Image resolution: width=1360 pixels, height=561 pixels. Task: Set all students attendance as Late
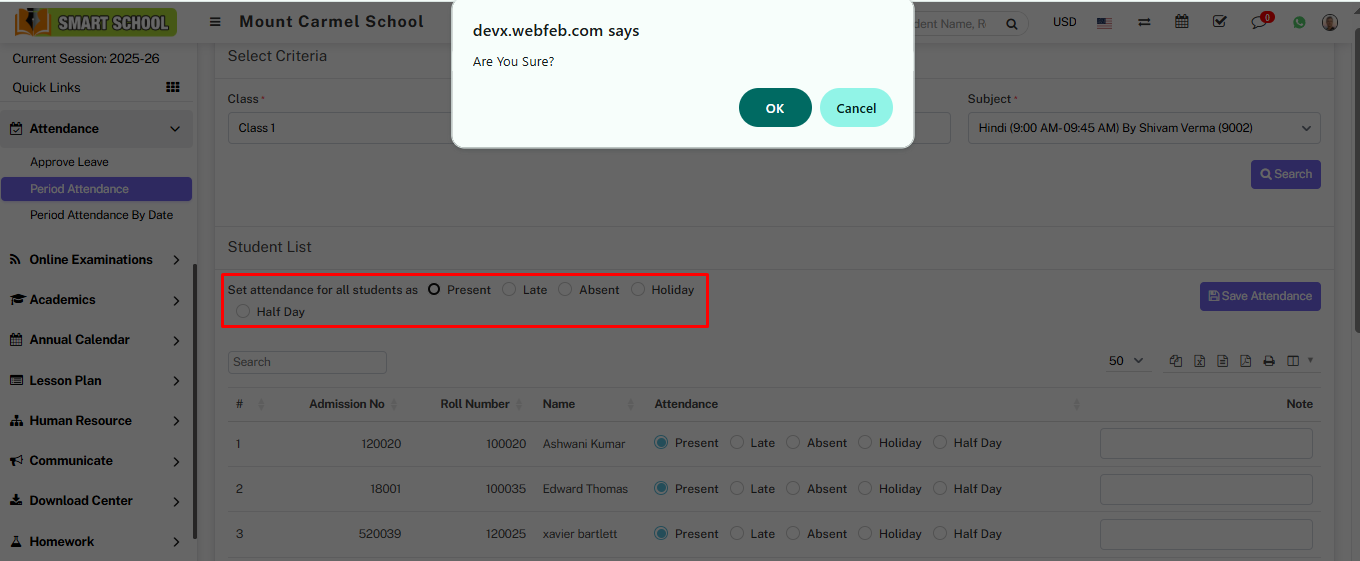click(x=509, y=290)
